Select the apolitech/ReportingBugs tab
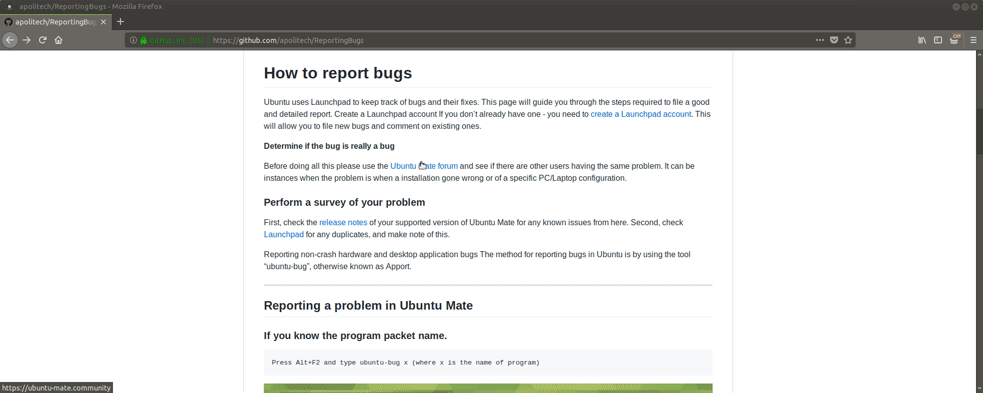This screenshot has width=983, height=393. coord(56,21)
